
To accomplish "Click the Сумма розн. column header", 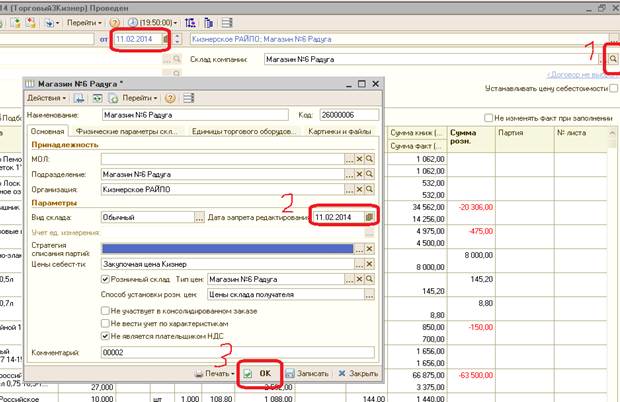I will click(471, 137).
